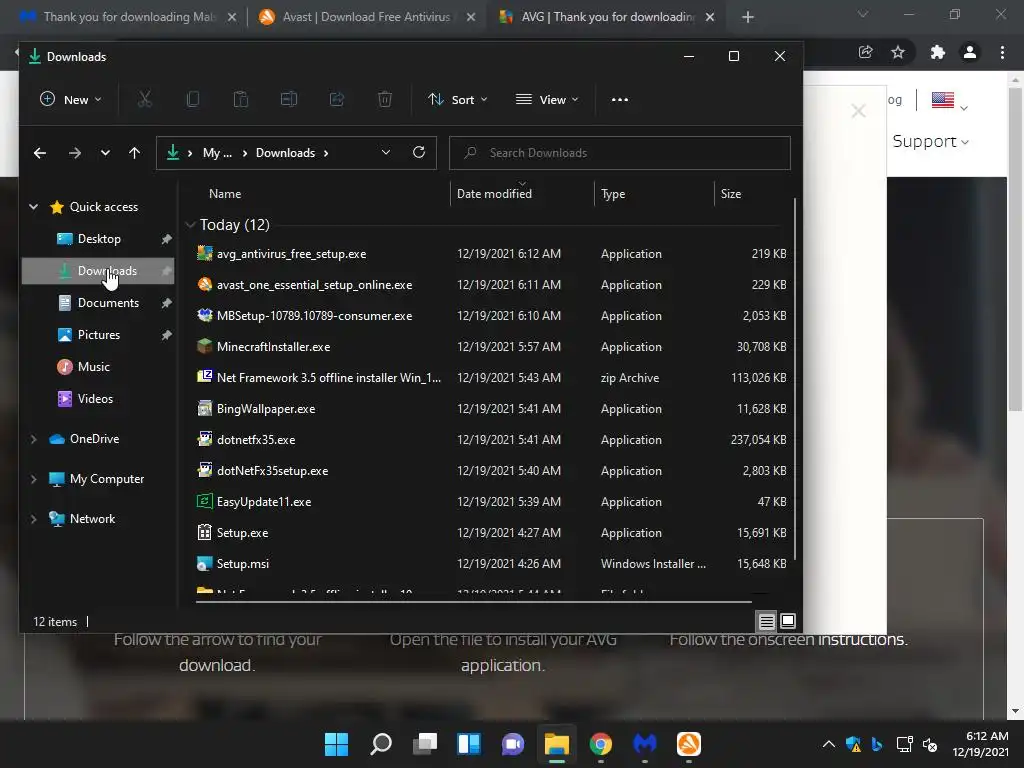Open Windows Start button on taskbar
Image resolution: width=1024 pixels, height=768 pixels.
pos(336,744)
